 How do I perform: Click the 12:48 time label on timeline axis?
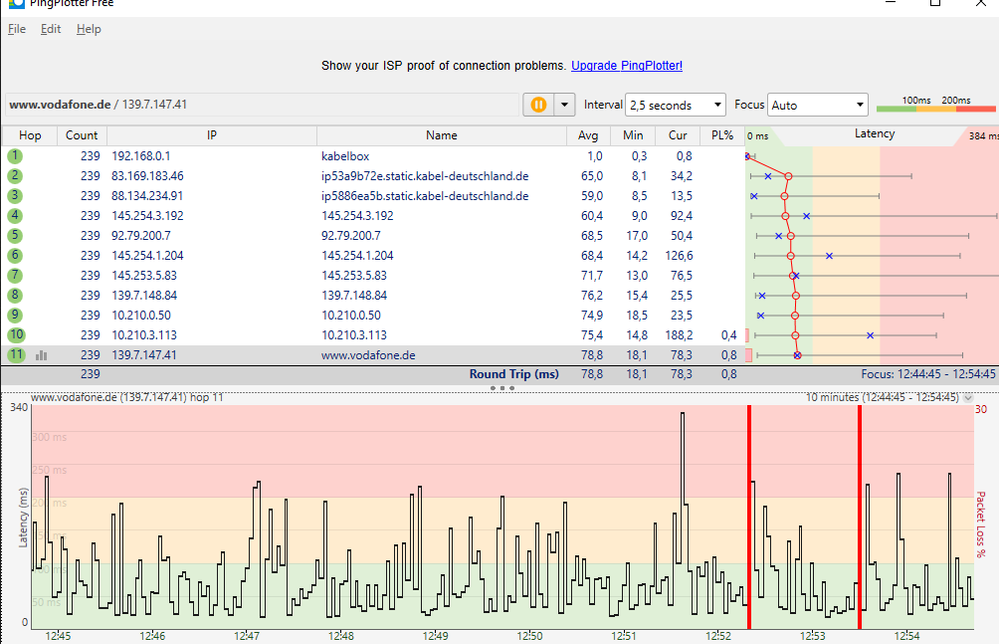coord(341,636)
